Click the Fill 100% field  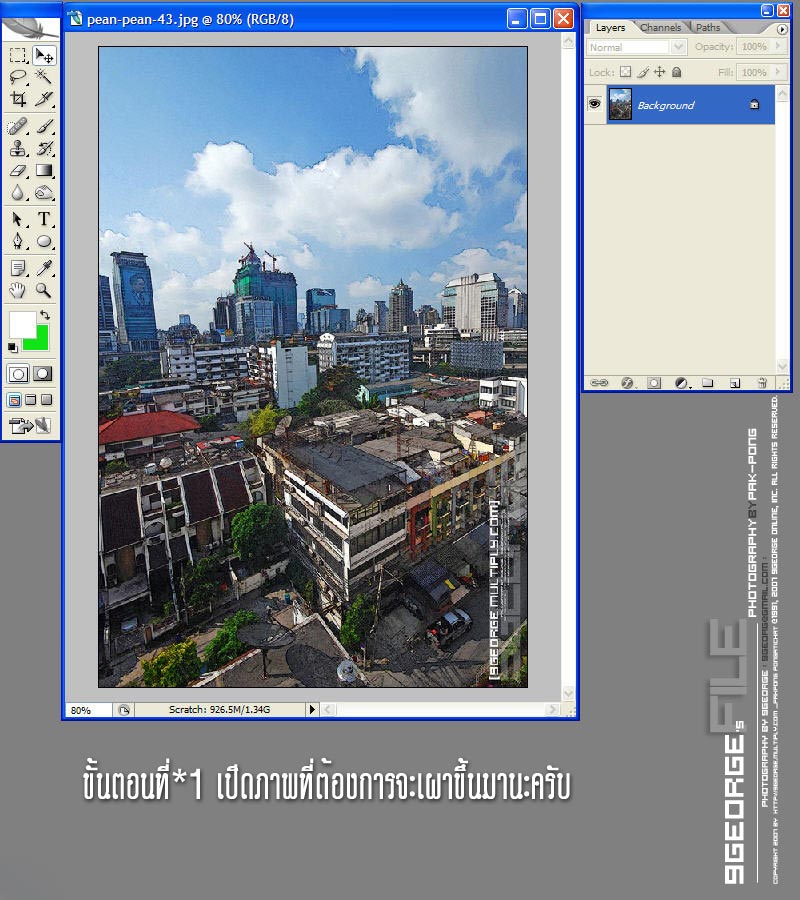(x=754, y=72)
